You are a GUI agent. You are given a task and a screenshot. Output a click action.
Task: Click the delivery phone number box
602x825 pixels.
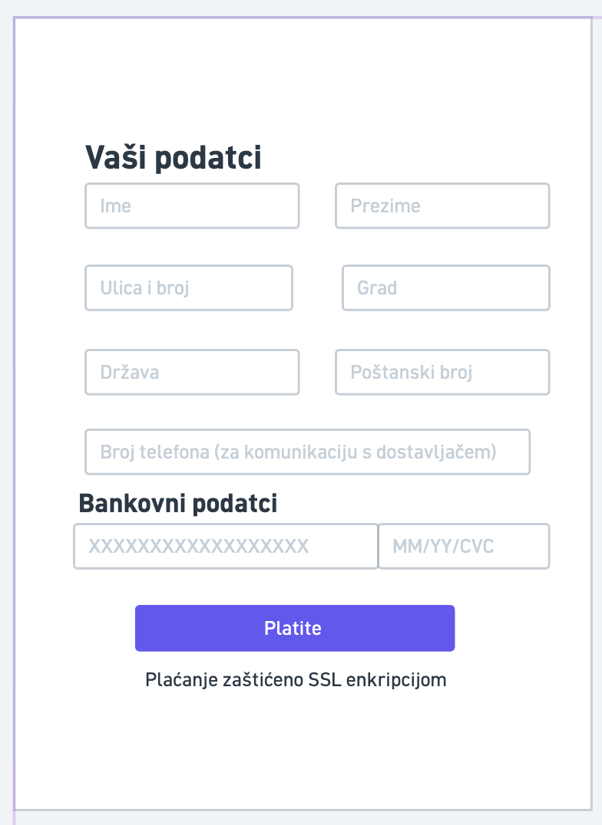[307, 452]
